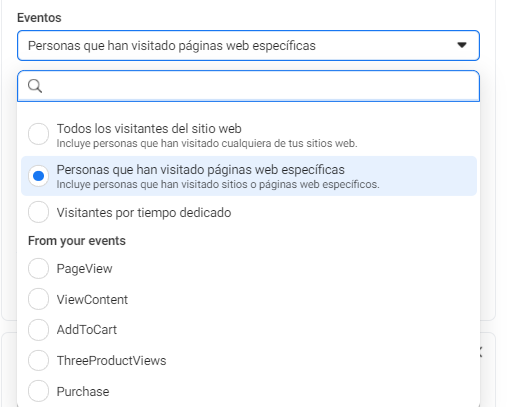The width and height of the screenshot is (508, 407).
Task: Click Visitantes por tiempo dedicado label text
Action: pyautogui.click(x=144, y=213)
